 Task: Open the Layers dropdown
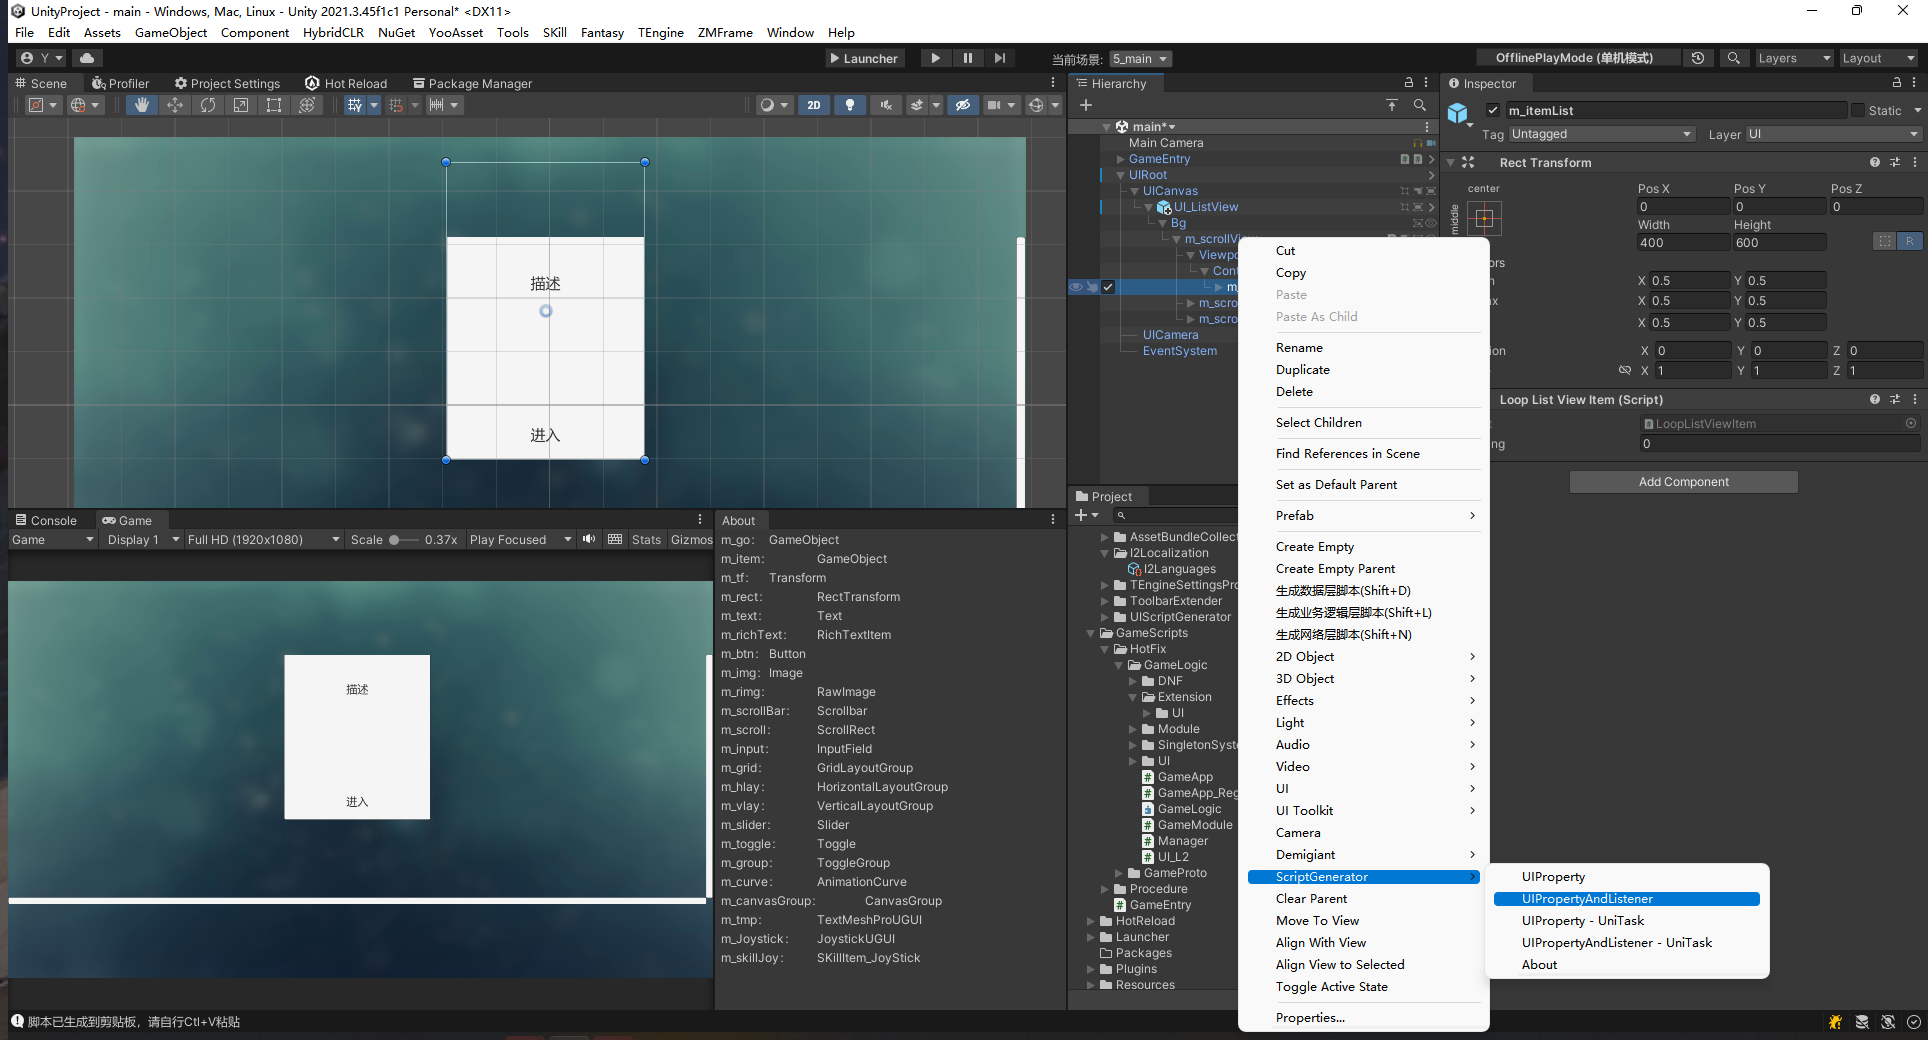[1793, 58]
